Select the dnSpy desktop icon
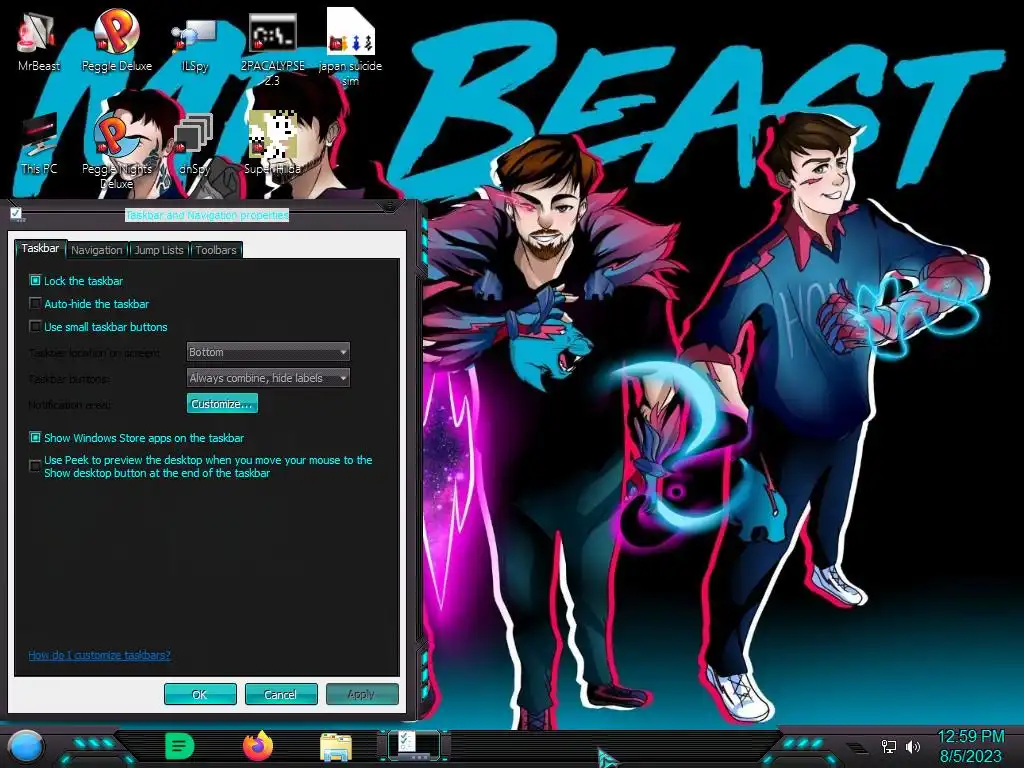1024x768 pixels. (195, 145)
